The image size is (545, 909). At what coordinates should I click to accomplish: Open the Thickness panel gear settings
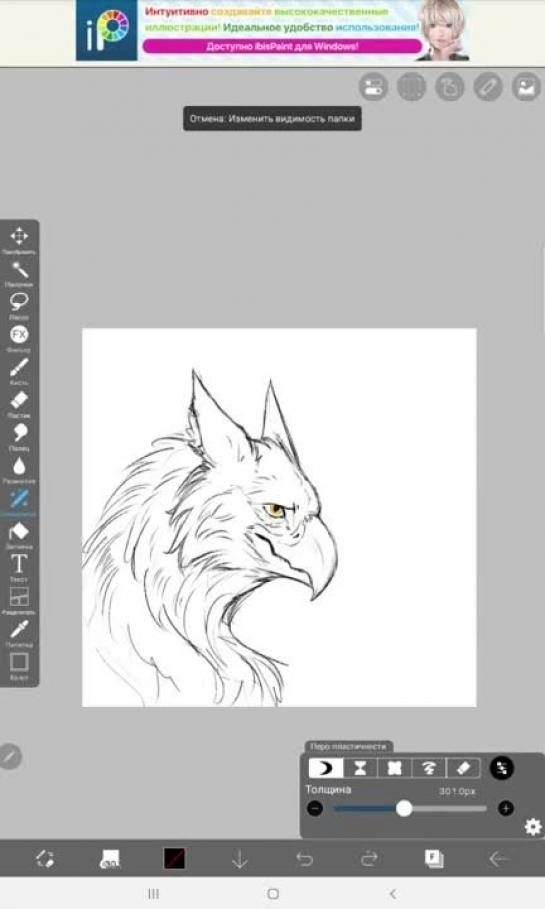click(533, 827)
